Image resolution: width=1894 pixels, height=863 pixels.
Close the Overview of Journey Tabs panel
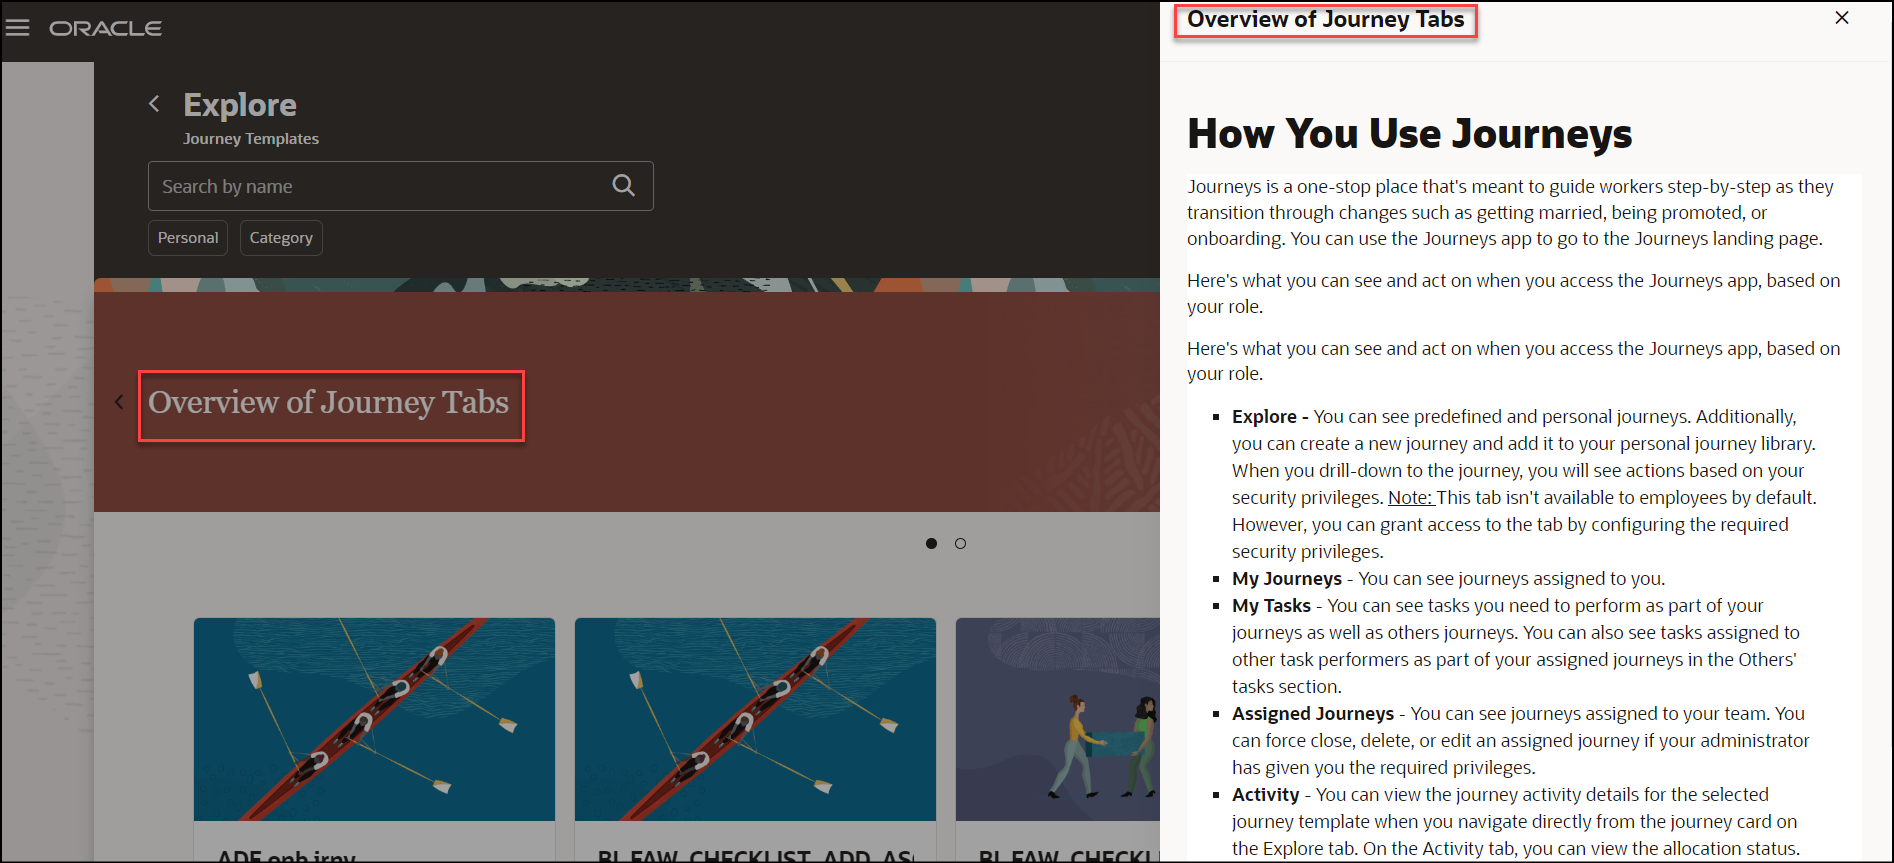[1842, 18]
